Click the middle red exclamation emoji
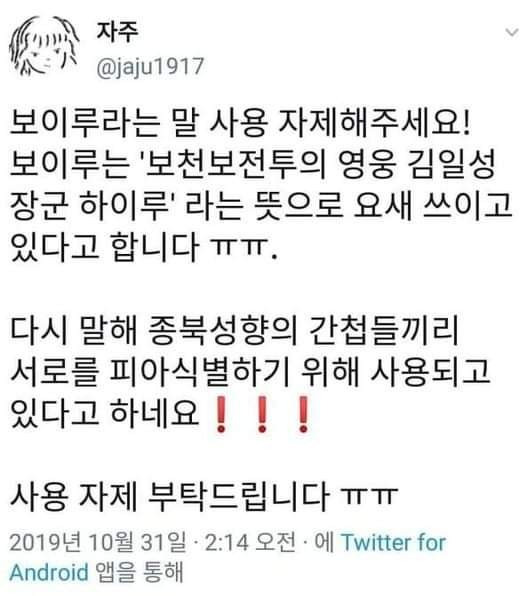The height and width of the screenshot is (596, 526). (x=262, y=414)
